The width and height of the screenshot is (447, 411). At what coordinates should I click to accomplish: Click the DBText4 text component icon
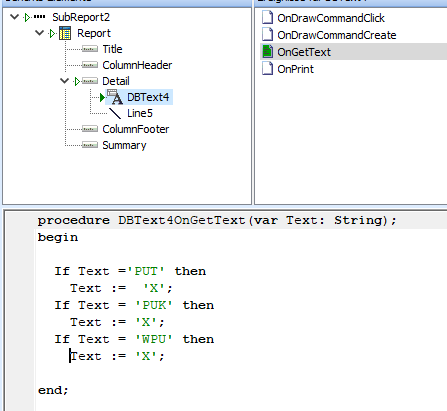click(x=115, y=97)
